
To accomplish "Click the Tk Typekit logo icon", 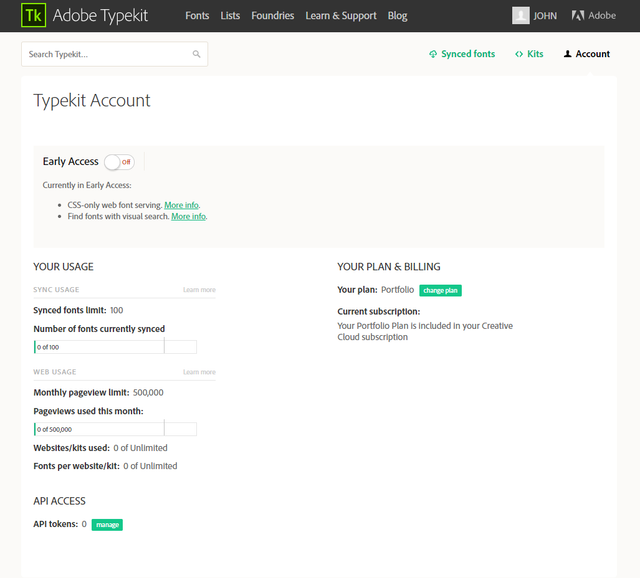I will point(33,16).
